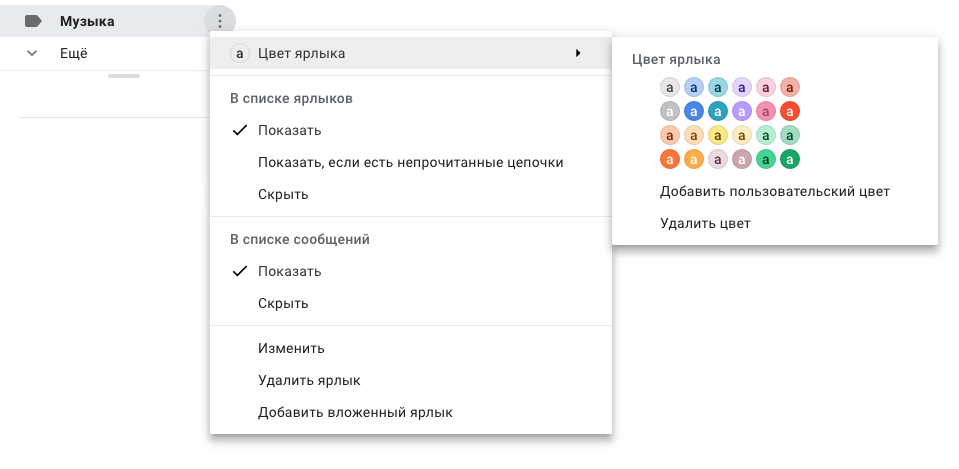Click the submenu arrow on Цвет ярлыка
This screenshot has height=469, width=959.
click(578, 54)
